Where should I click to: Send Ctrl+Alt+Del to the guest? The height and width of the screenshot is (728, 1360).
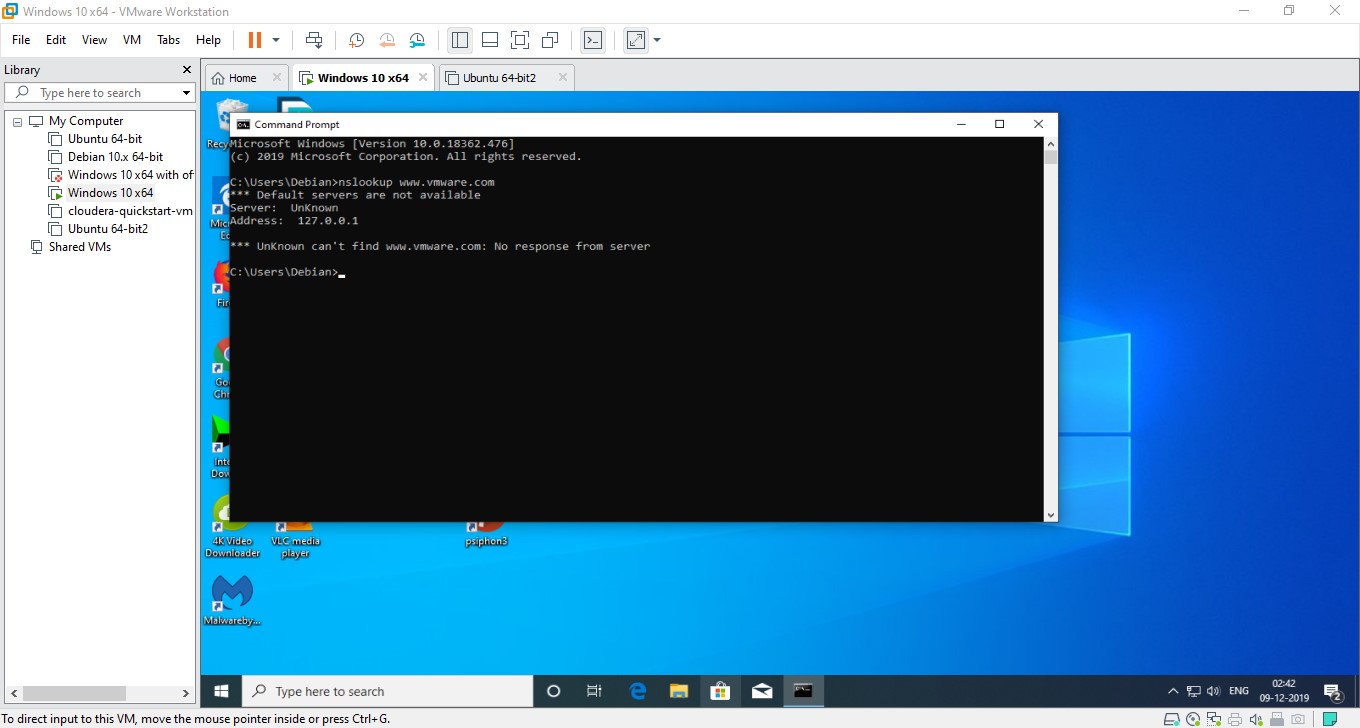pyautogui.click(x=313, y=40)
